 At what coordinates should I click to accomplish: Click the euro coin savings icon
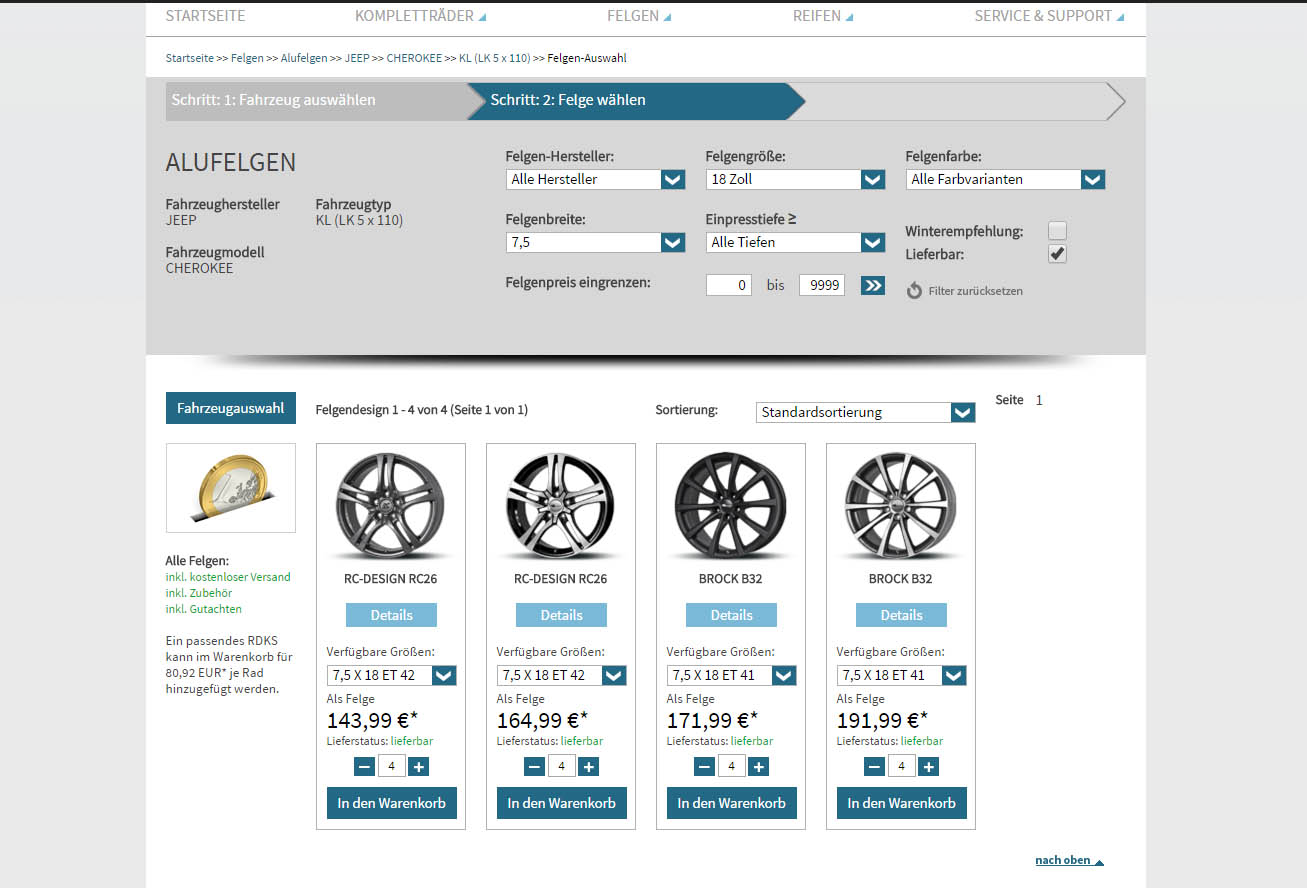click(231, 488)
